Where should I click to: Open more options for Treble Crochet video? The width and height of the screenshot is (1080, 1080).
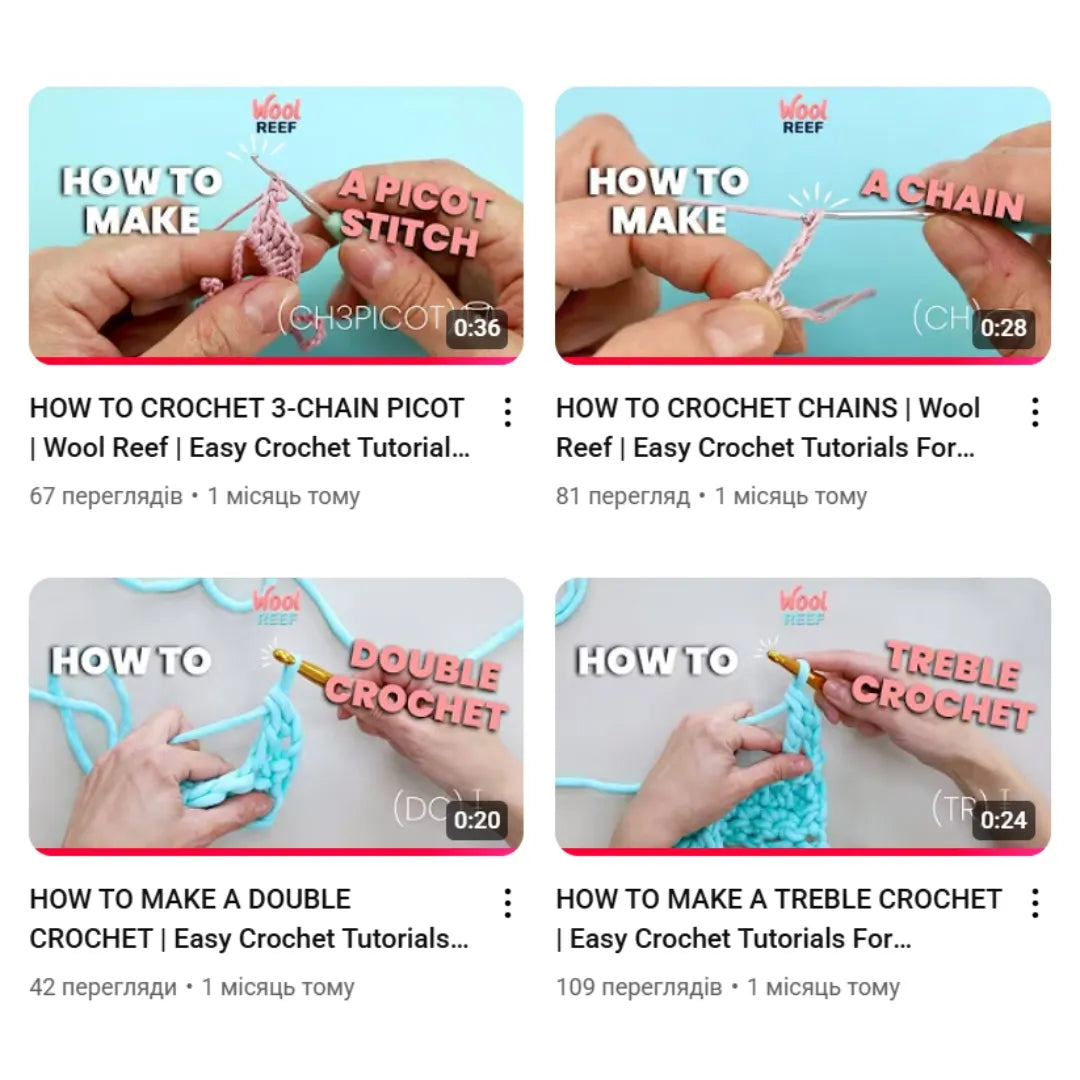pos(1035,904)
